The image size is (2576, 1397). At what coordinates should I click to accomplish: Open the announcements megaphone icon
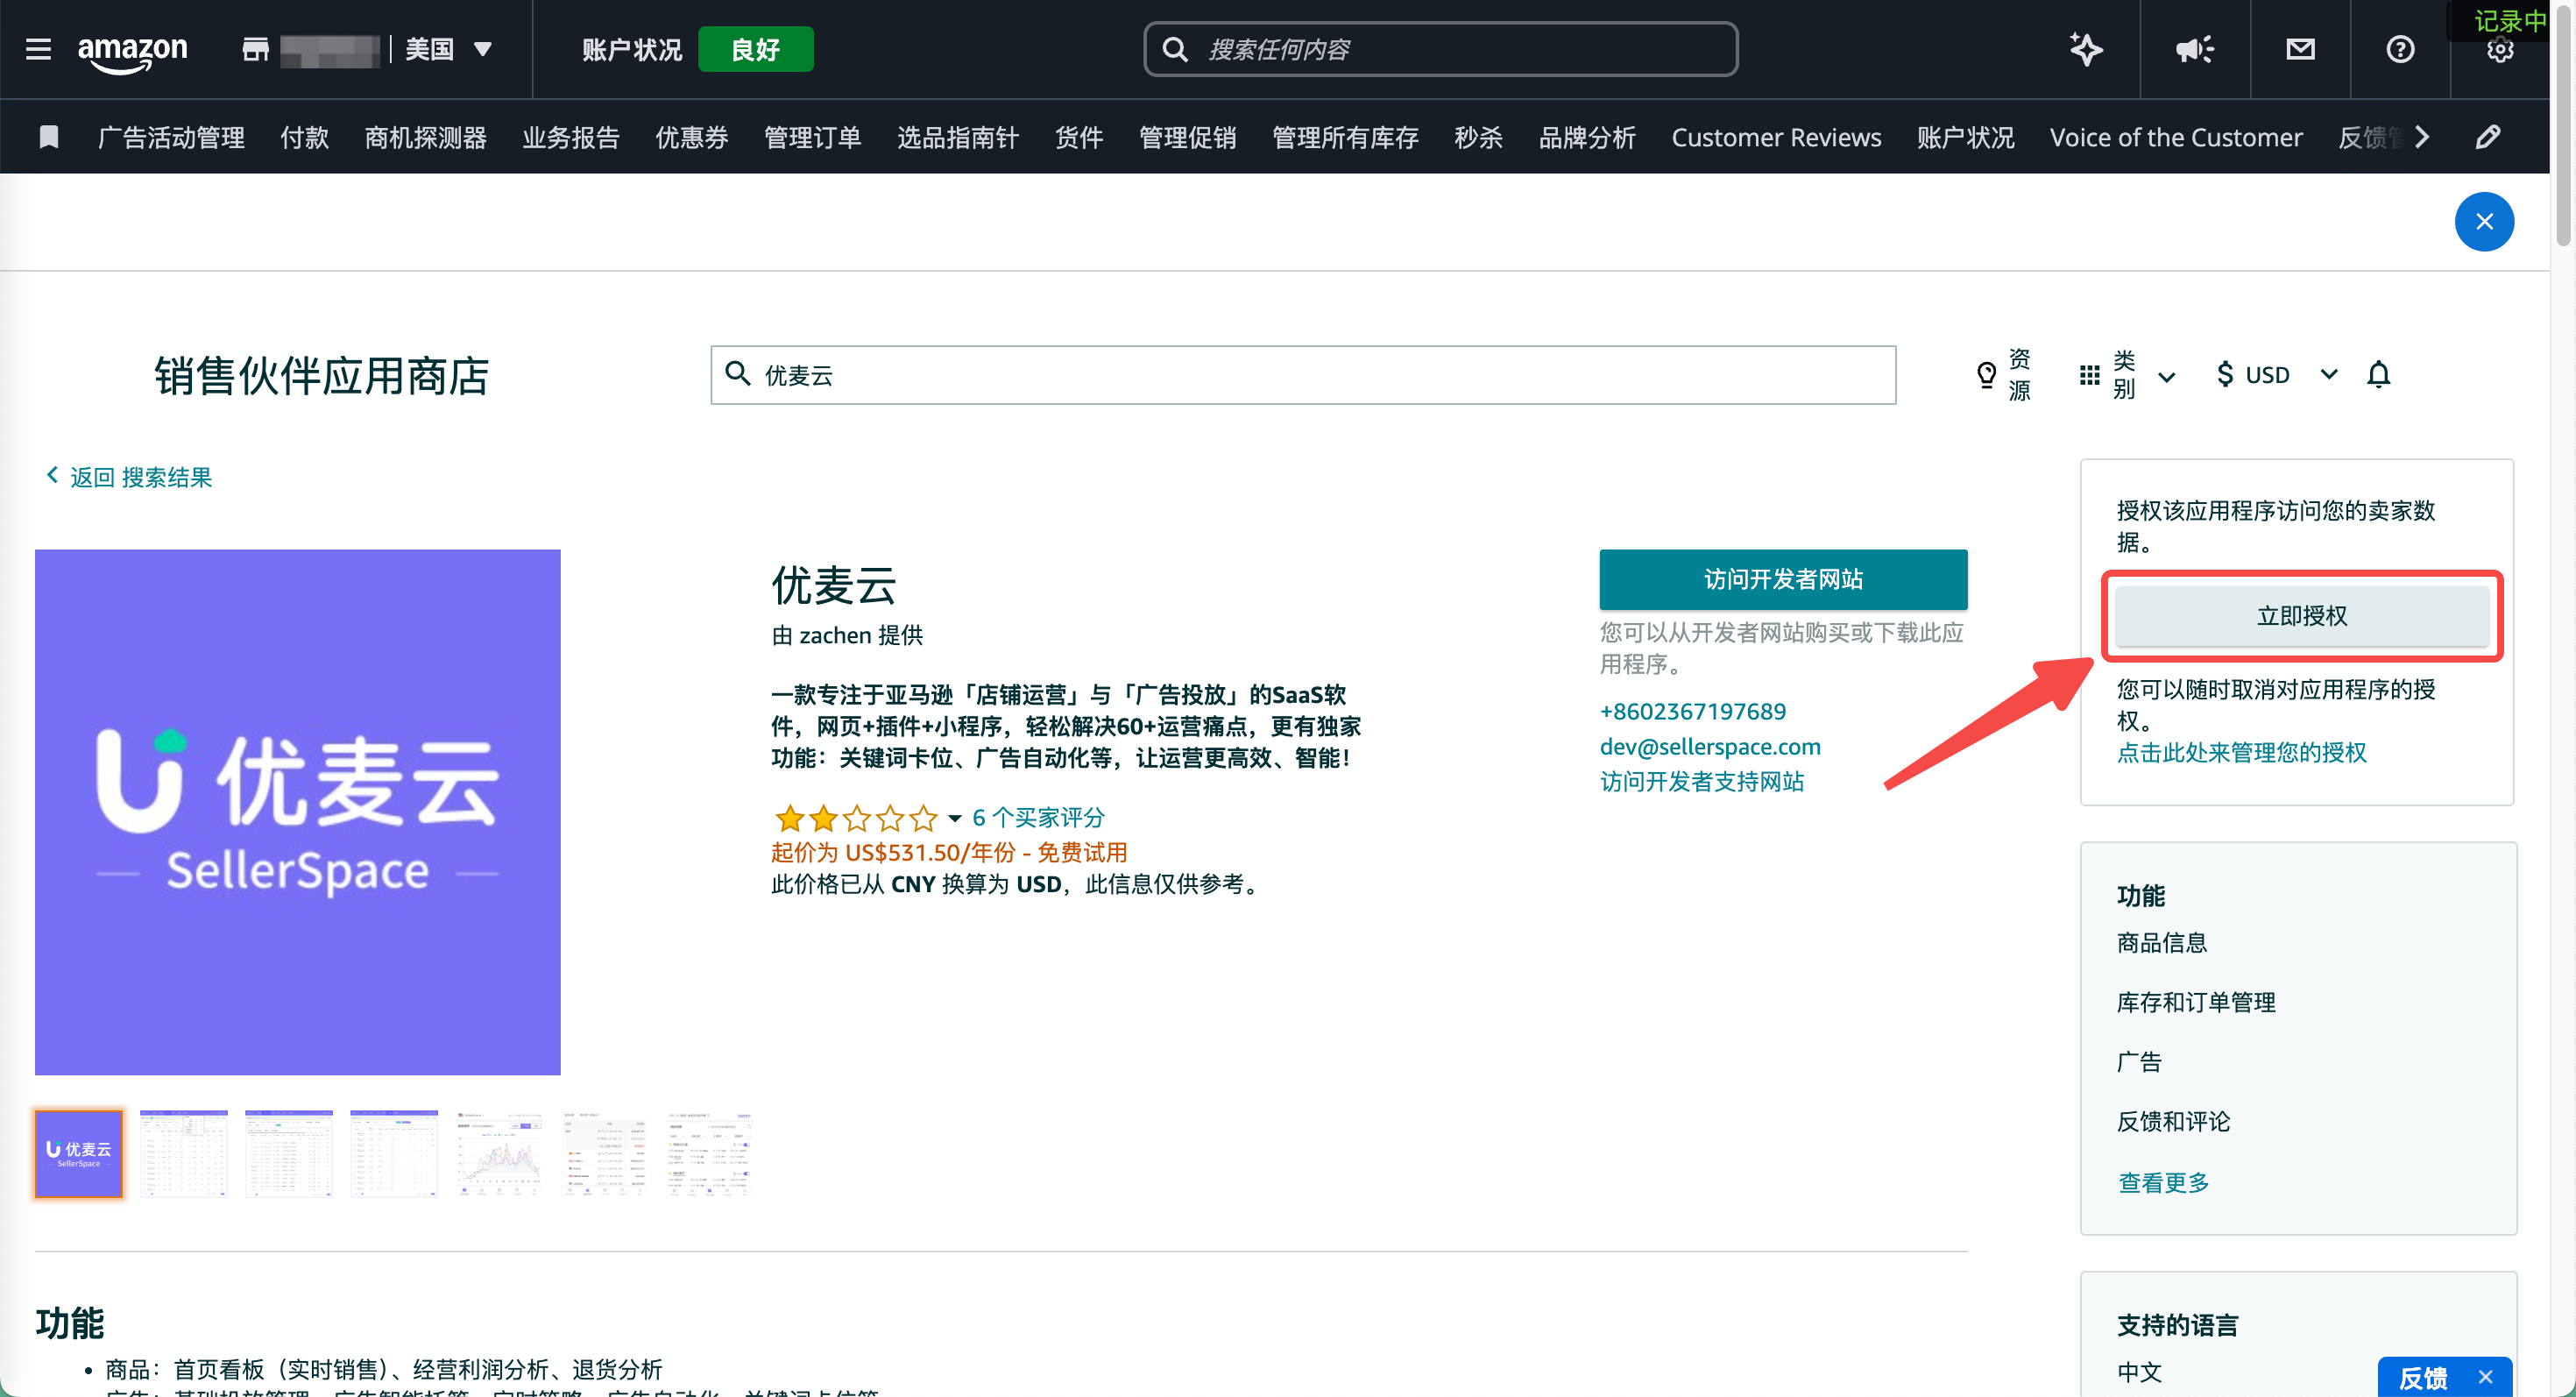tap(2194, 49)
